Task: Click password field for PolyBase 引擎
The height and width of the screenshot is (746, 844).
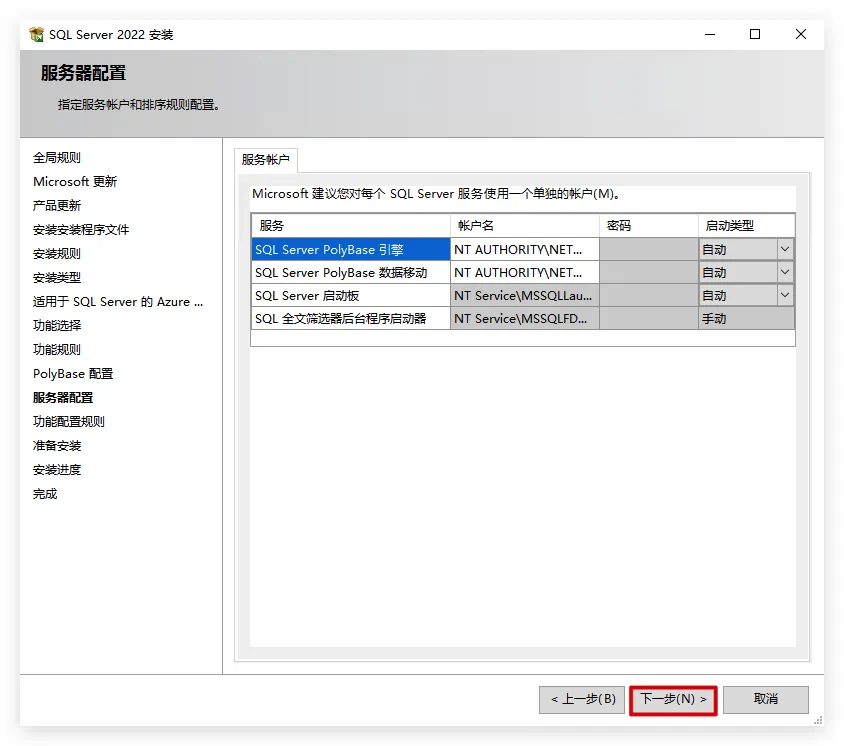Action: pos(648,250)
